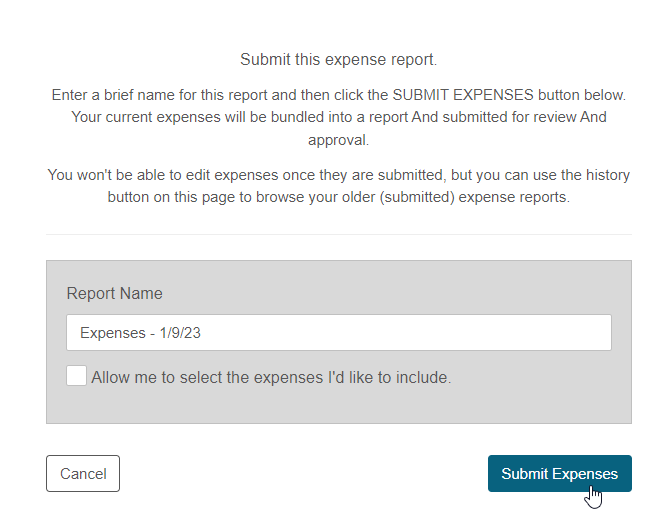Cancel the expense report submission
Screen dimensions: 664x520
83,473
